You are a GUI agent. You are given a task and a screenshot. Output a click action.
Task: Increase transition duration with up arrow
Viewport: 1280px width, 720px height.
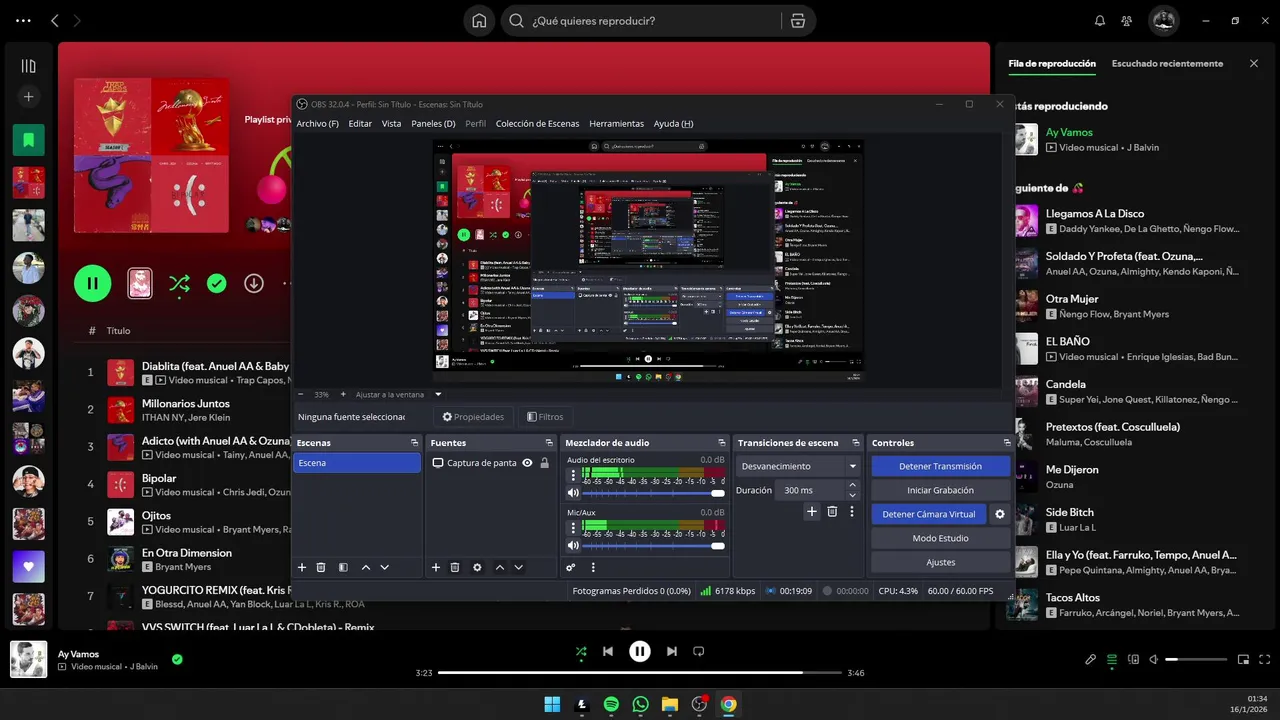(852, 485)
